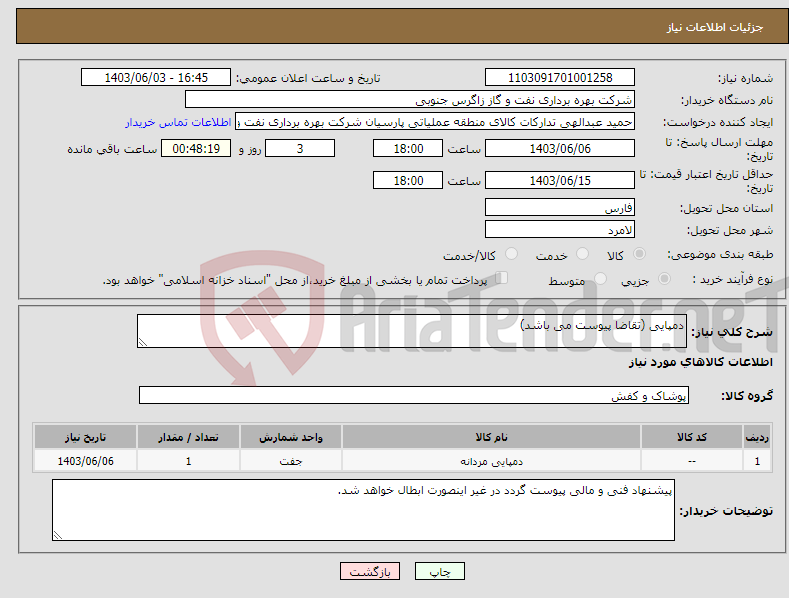Click the delivery city field لامرد

click(560, 230)
